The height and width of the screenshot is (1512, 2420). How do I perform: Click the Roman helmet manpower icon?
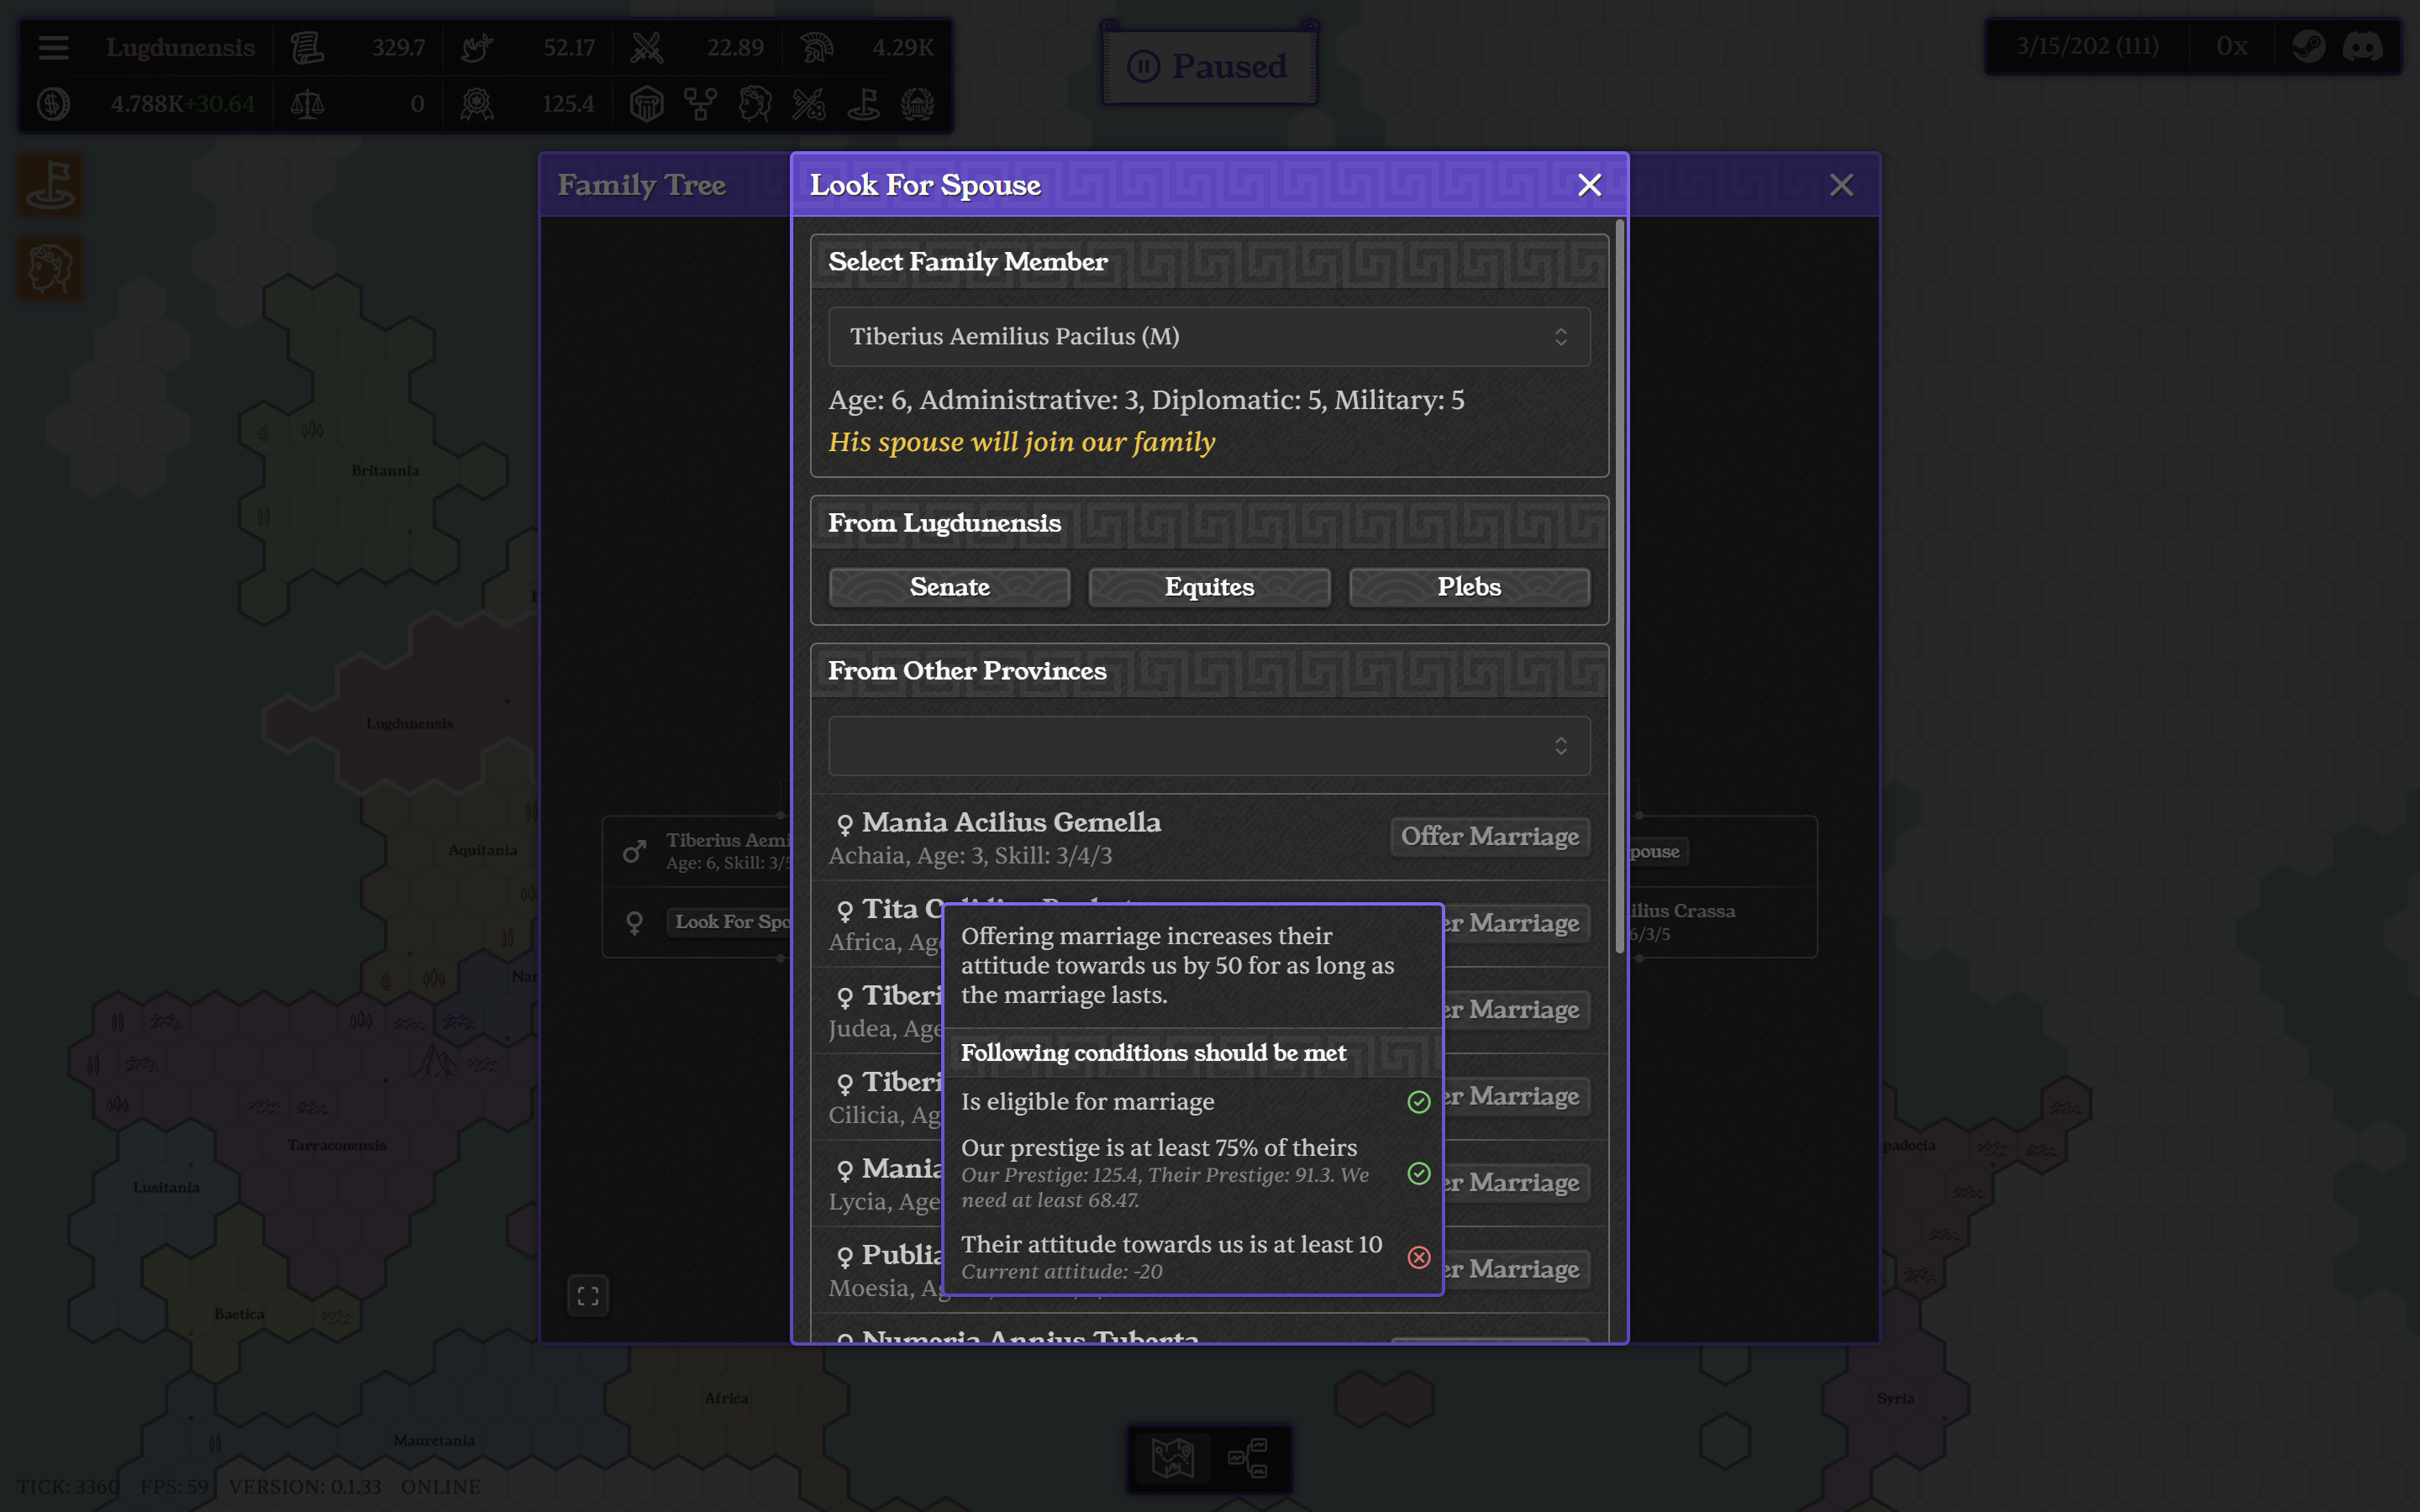[817, 47]
